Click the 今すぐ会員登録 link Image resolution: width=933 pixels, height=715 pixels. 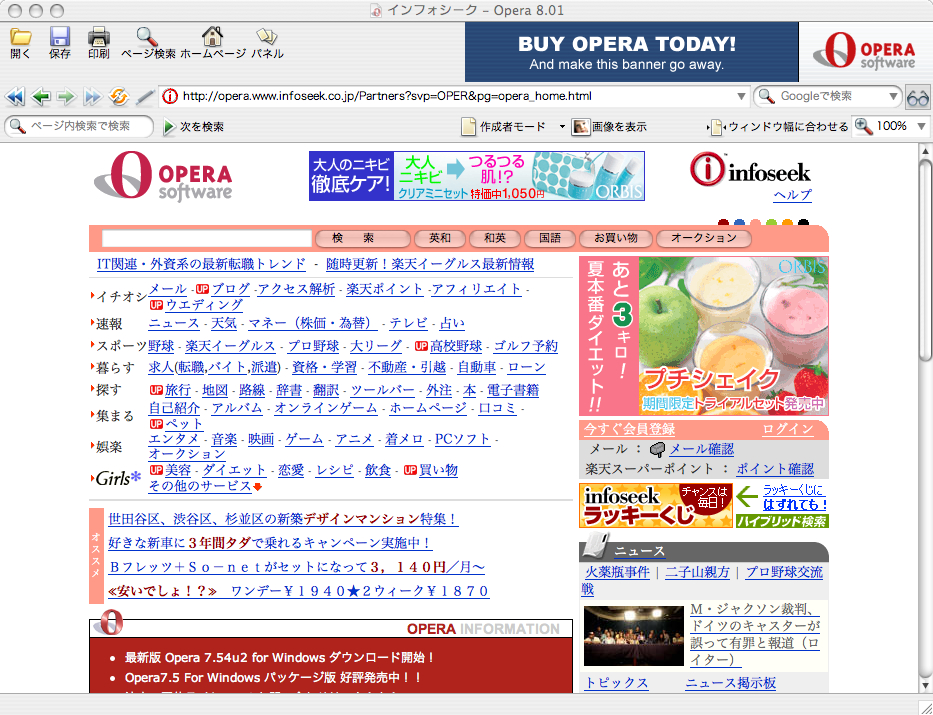[630, 429]
